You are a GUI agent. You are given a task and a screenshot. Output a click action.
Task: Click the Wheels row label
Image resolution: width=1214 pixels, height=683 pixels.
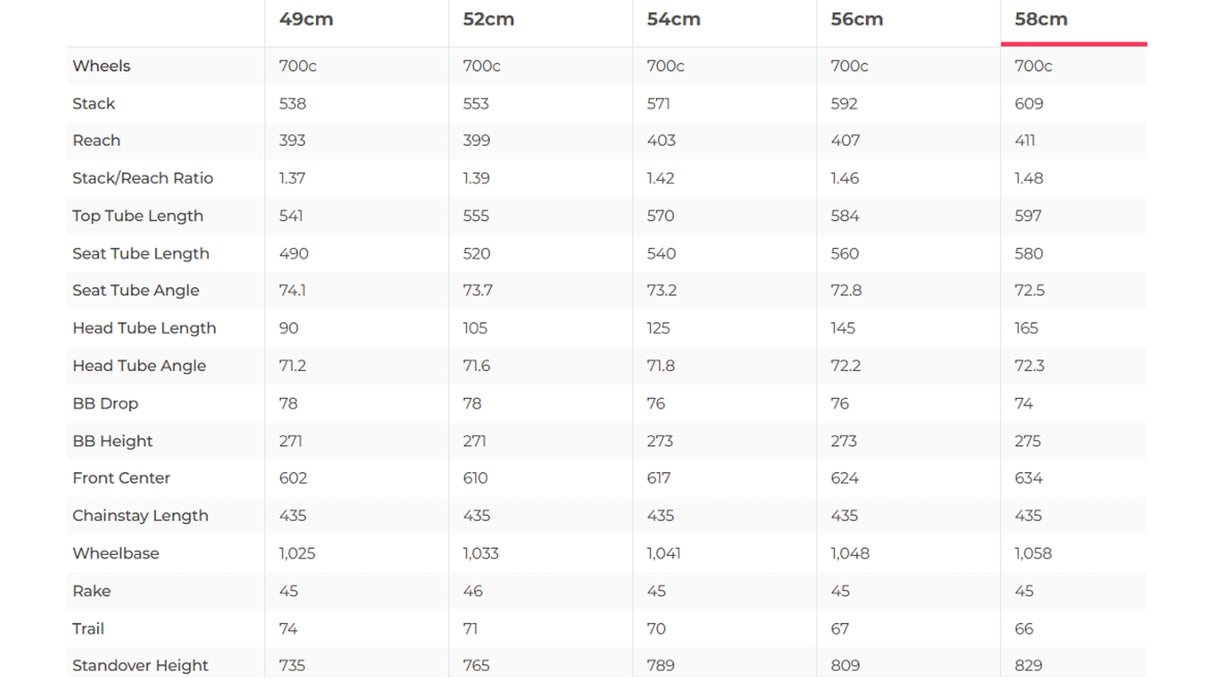[x=101, y=66]
